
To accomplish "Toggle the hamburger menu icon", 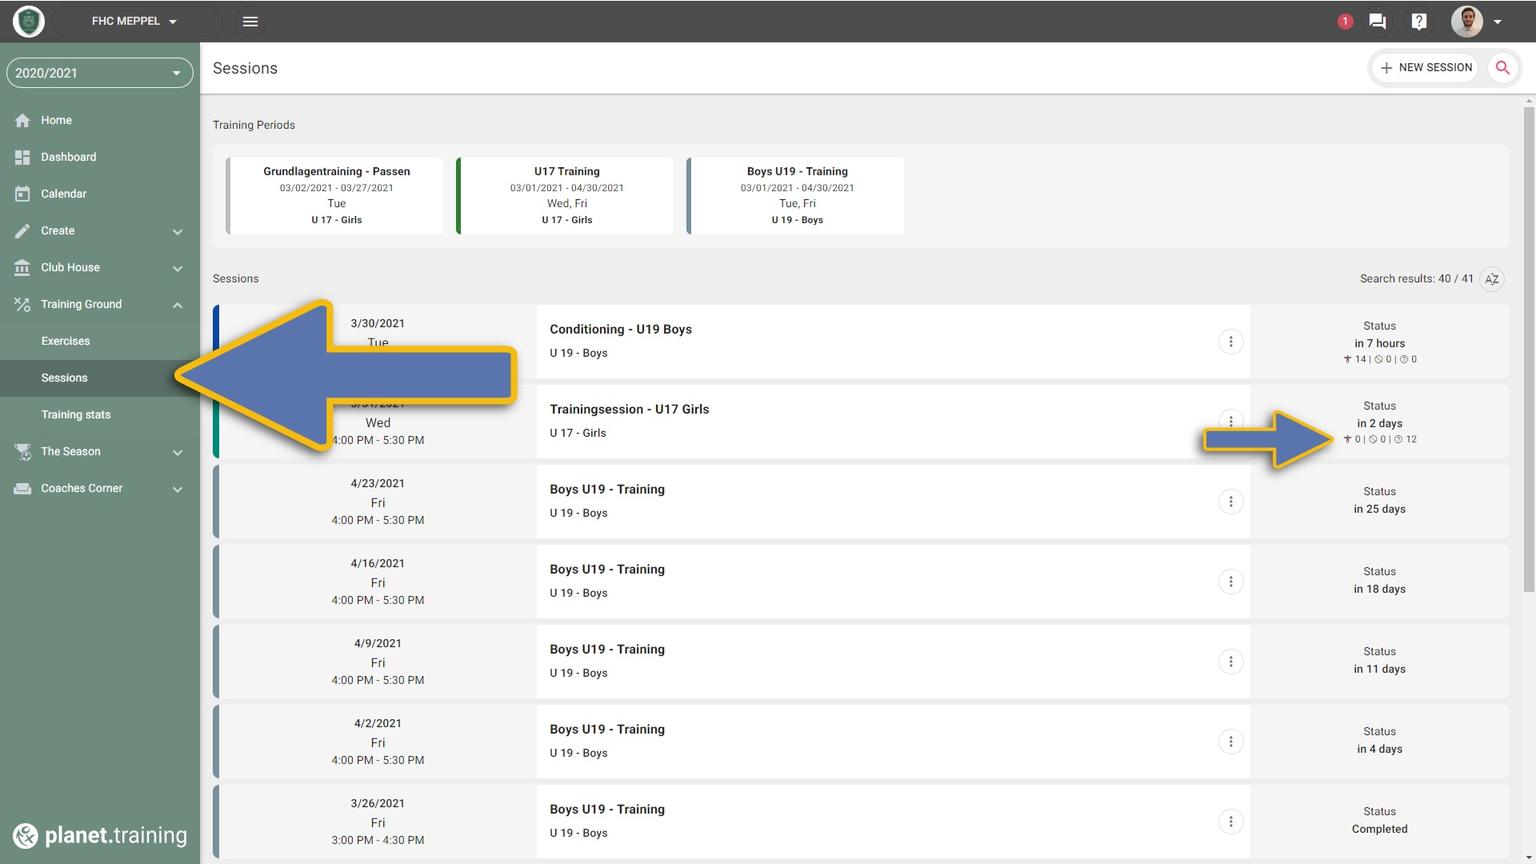I will [x=250, y=21].
